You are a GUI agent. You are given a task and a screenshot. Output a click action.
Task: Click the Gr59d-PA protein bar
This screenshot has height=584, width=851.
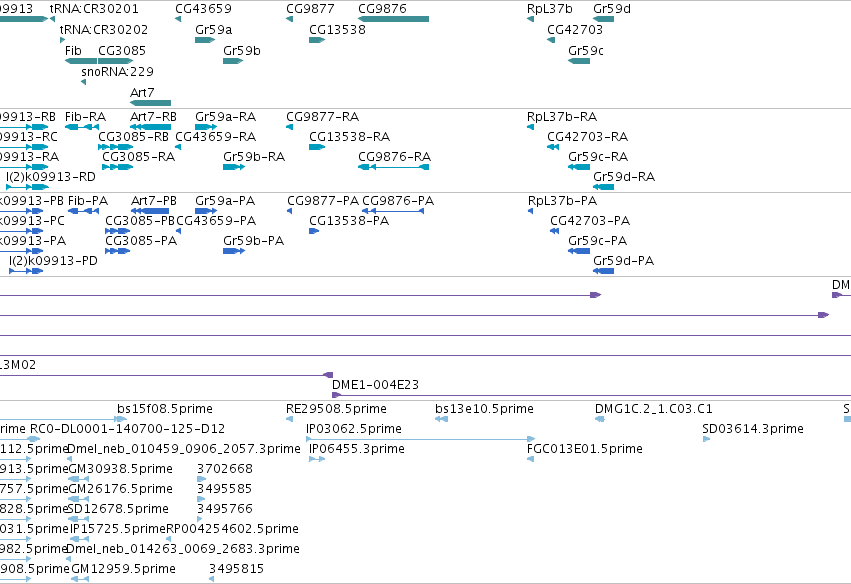(x=604, y=271)
